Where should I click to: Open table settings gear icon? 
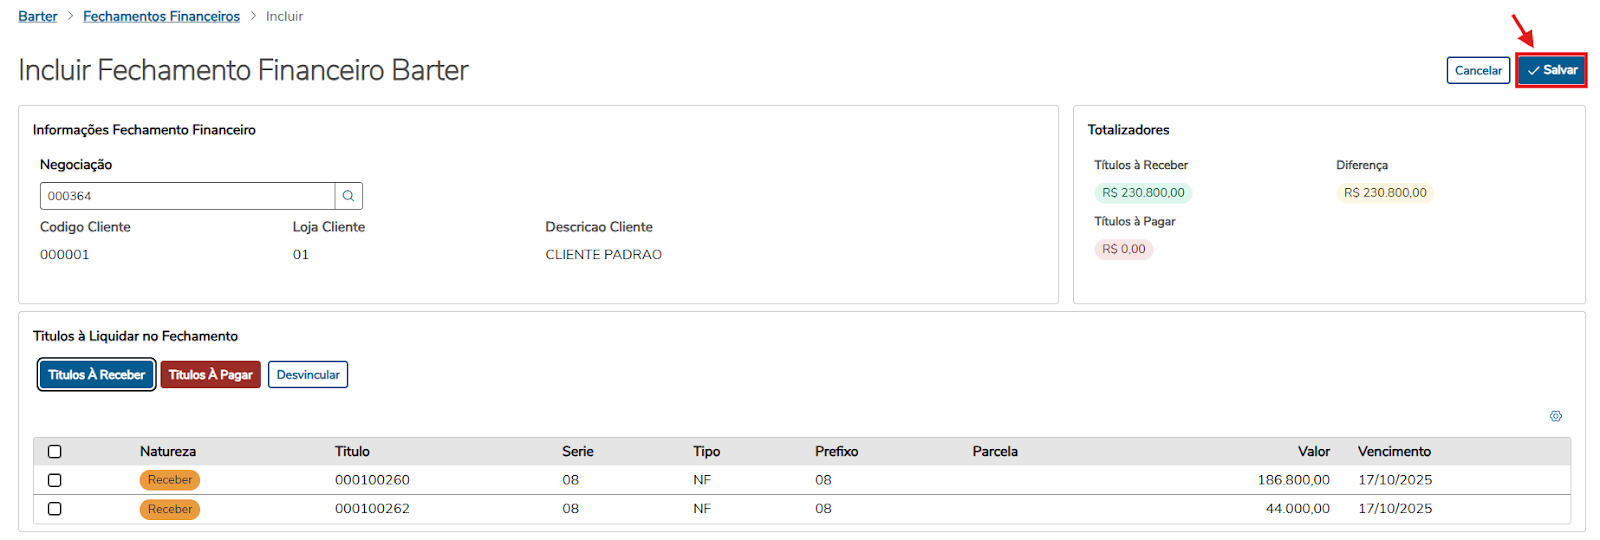1555,416
